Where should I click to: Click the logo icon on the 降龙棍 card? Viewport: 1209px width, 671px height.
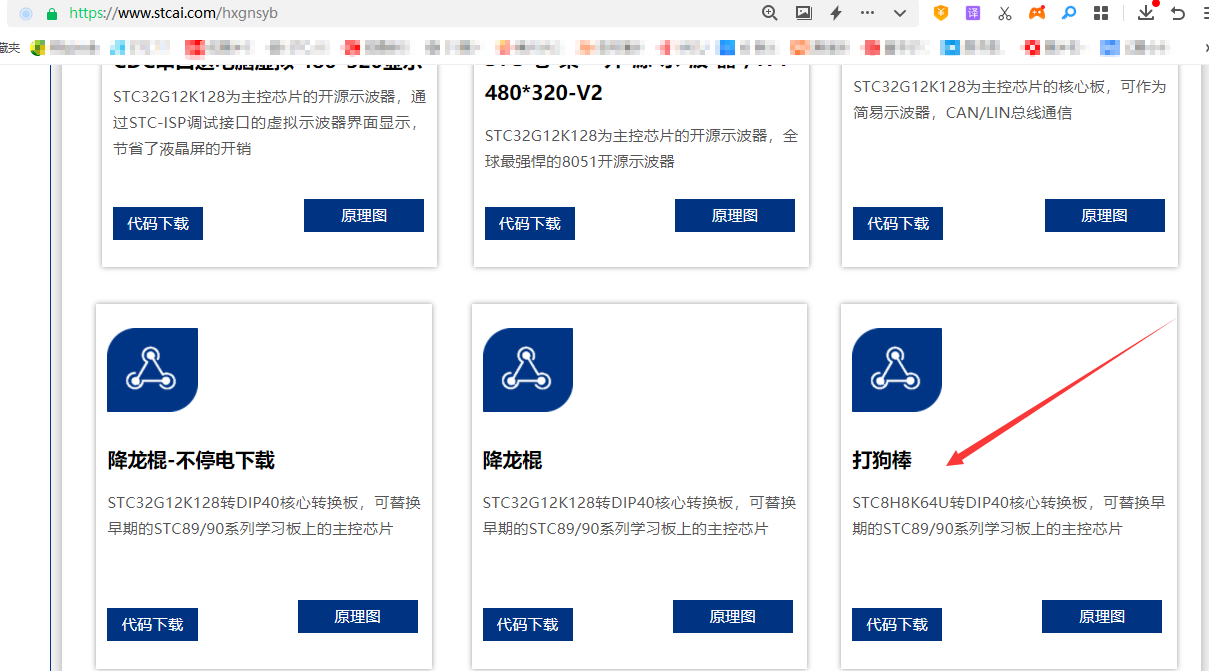pos(528,370)
